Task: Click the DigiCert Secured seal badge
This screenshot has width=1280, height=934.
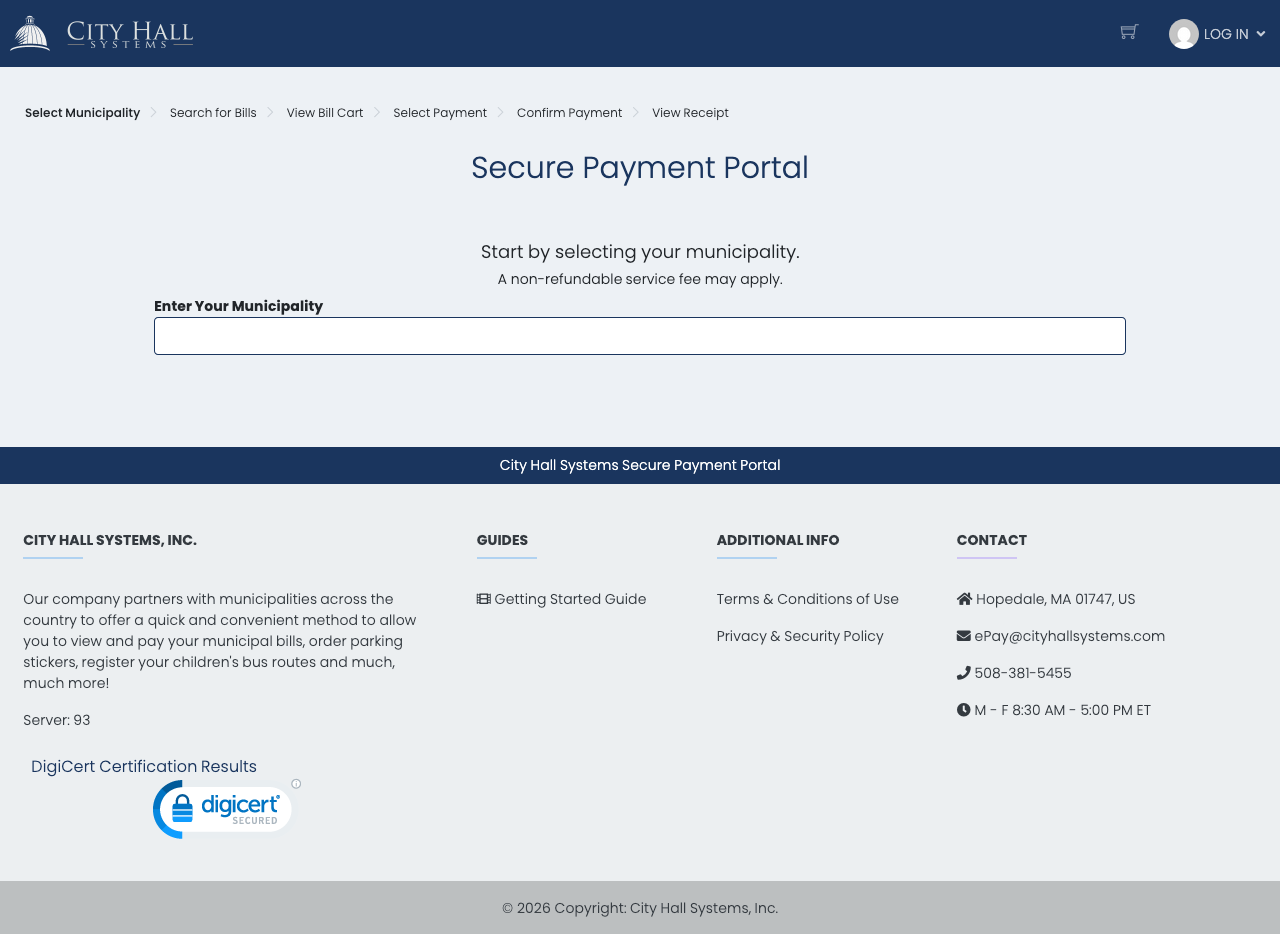Action: point(222,809)
